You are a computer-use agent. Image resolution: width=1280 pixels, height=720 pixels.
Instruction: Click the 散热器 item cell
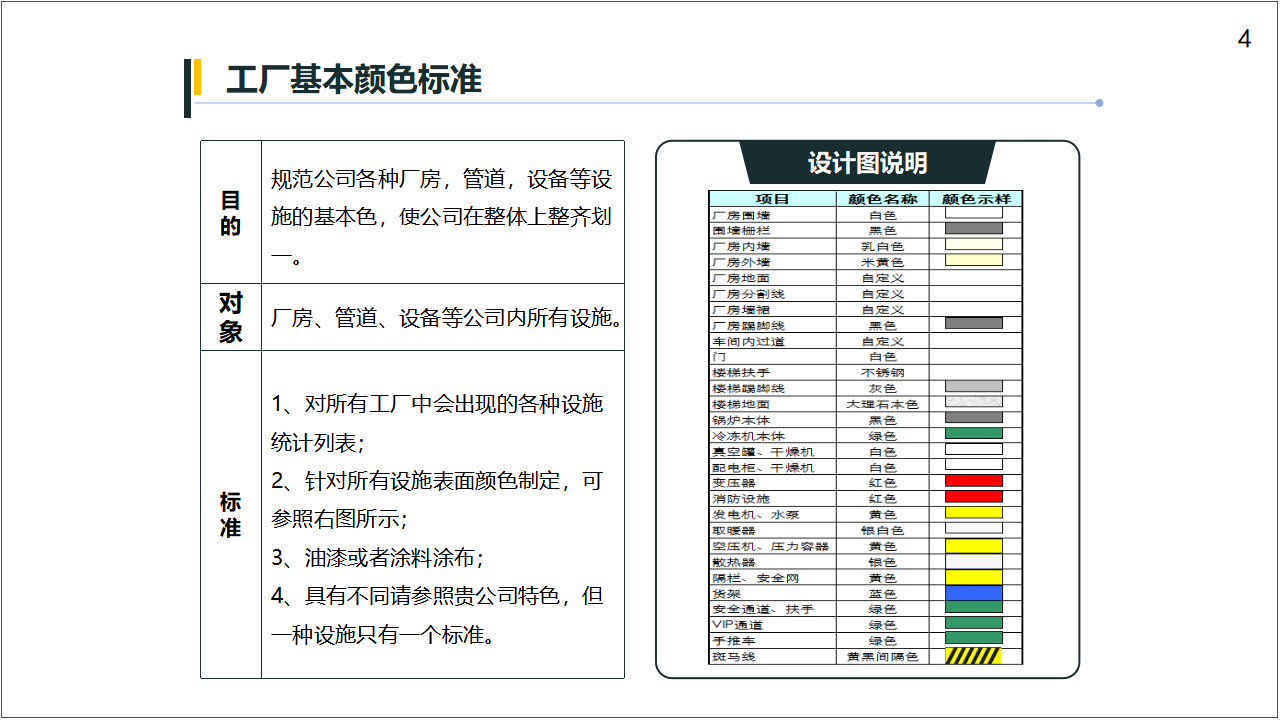point(772,562)
